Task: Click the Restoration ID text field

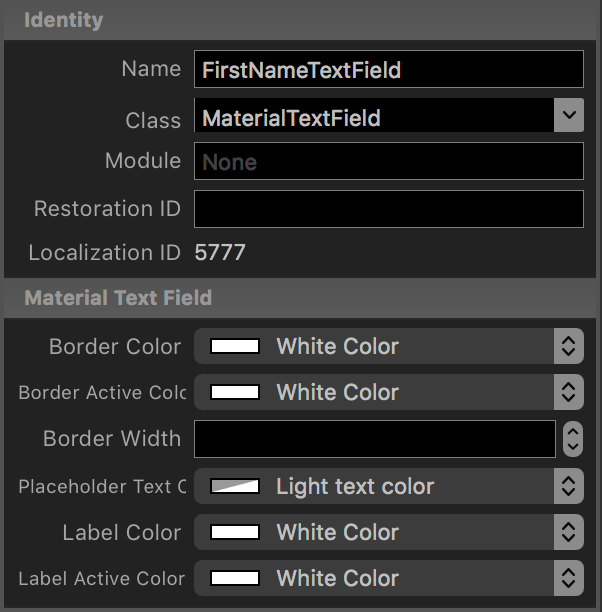Action: pyautogui.click(x=388, y=209)
